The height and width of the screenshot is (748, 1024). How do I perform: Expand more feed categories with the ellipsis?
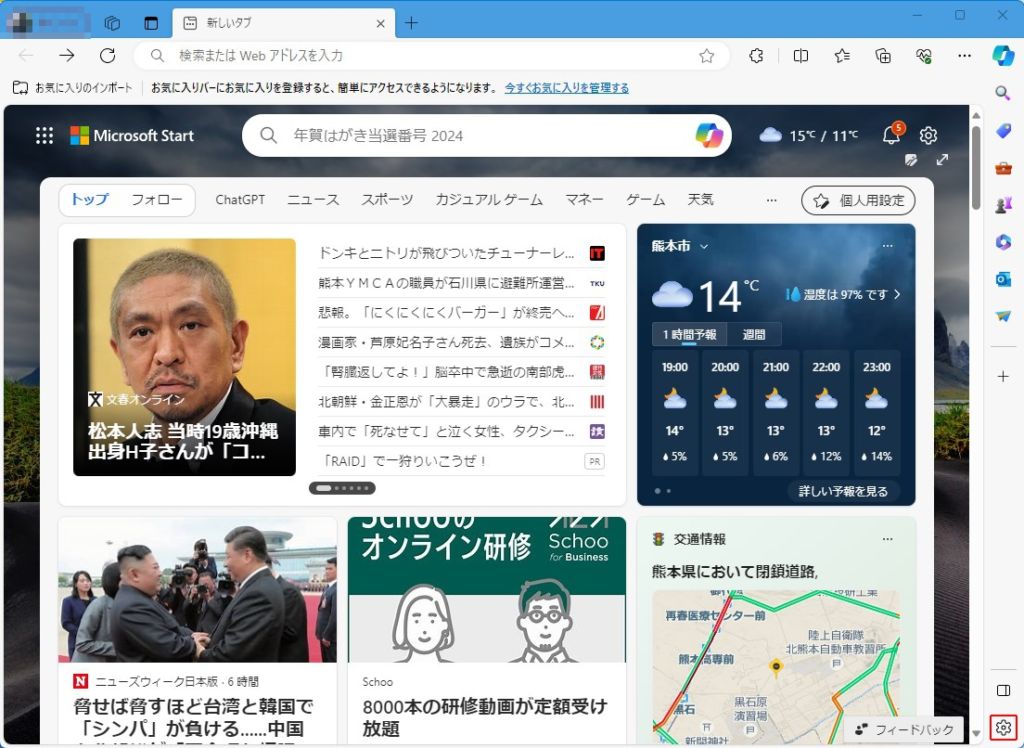(771, 200)
